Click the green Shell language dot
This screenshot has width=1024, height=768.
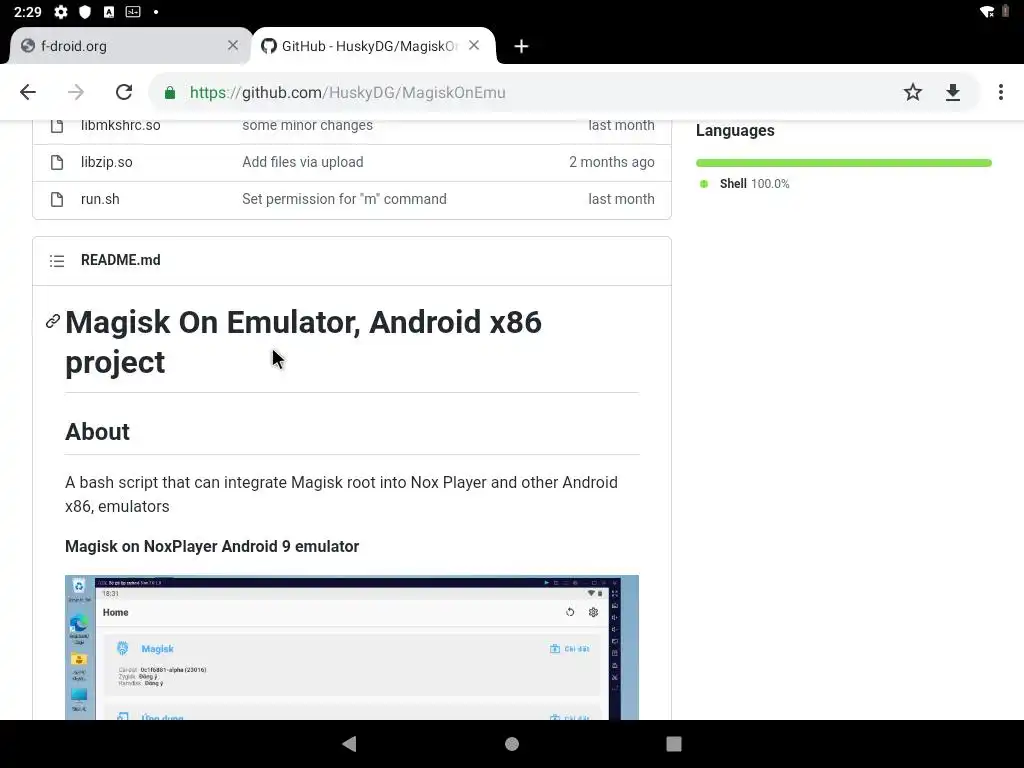(x=704, y=184)
